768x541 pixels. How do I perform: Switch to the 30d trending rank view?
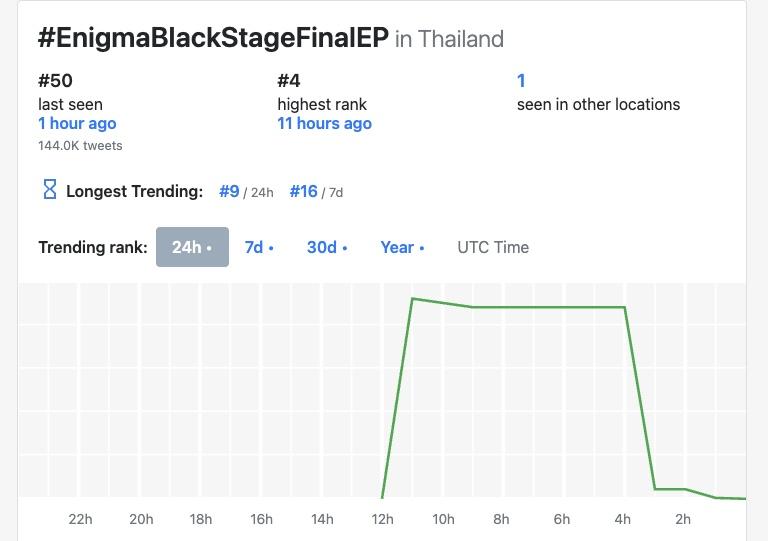point(327,247)
